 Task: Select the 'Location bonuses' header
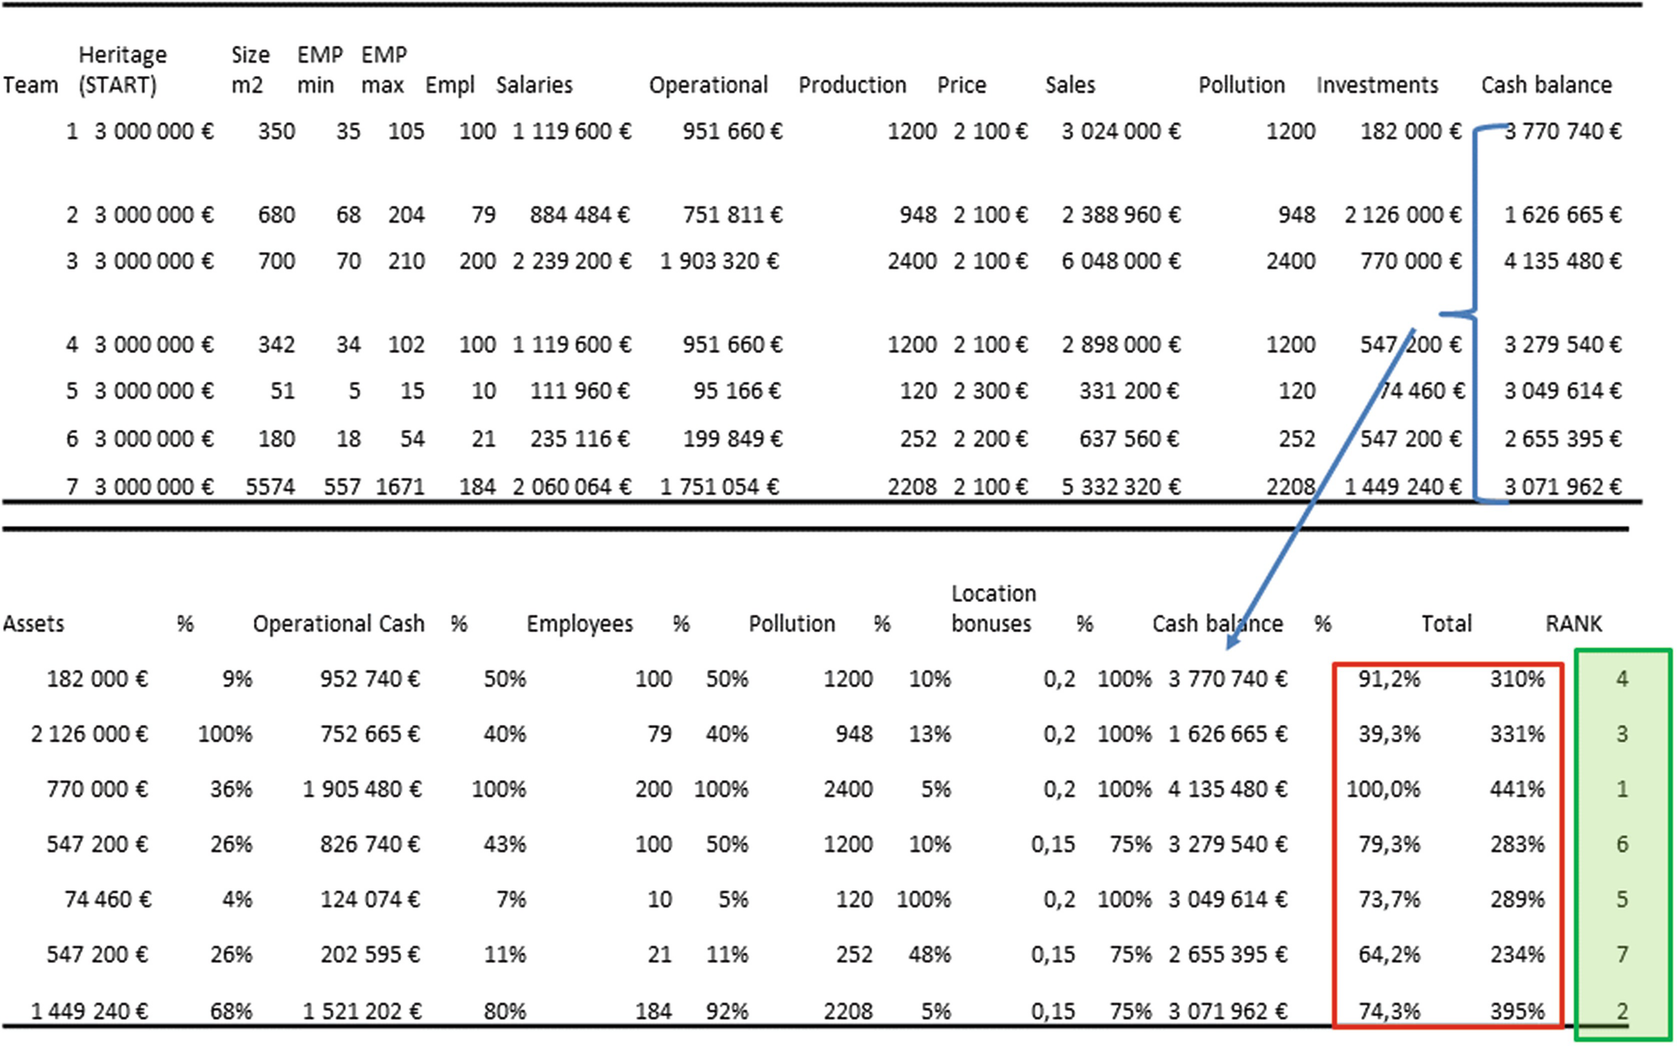992,608
